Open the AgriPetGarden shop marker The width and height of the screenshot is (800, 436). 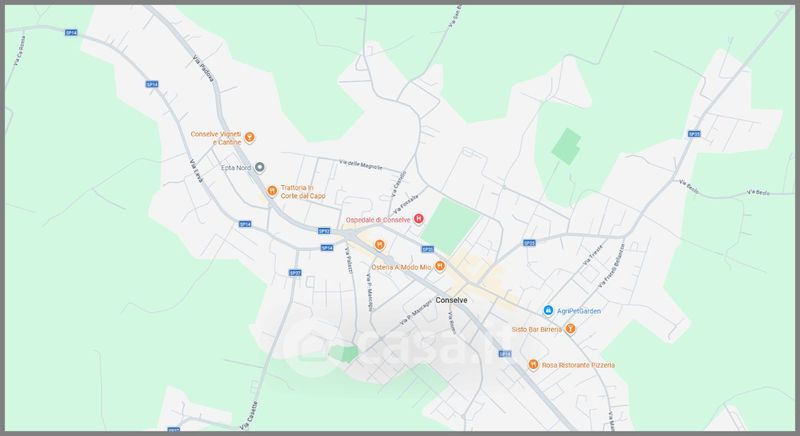pos(548,310)
